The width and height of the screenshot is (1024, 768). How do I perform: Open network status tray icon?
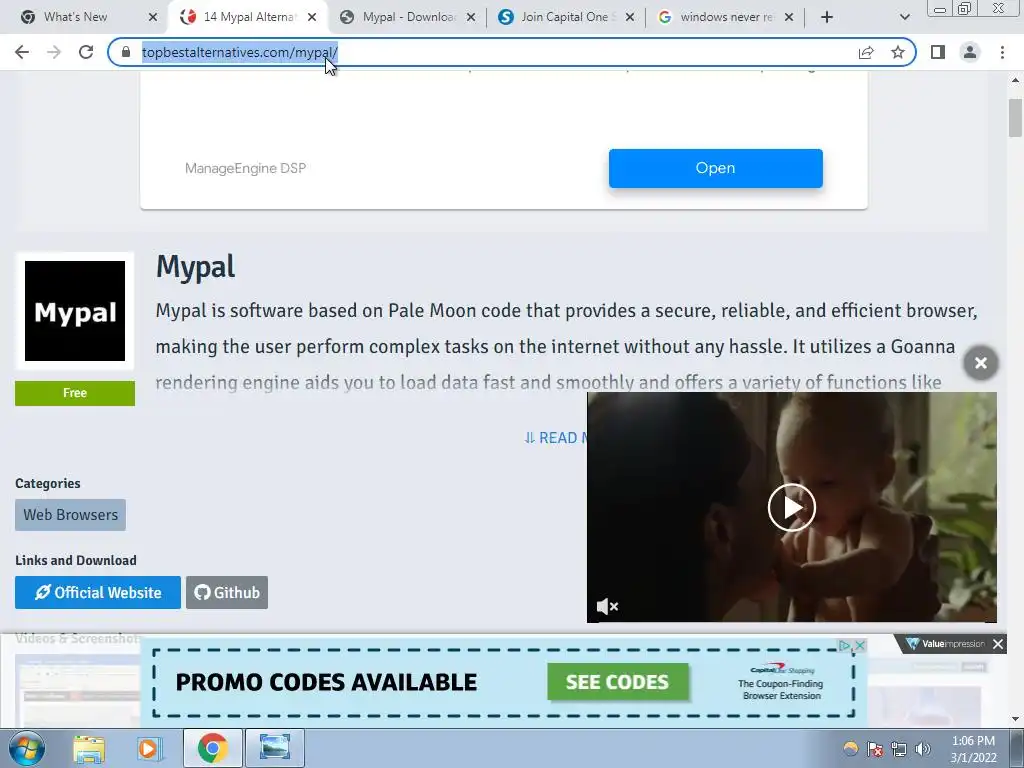tap(899, 749)
